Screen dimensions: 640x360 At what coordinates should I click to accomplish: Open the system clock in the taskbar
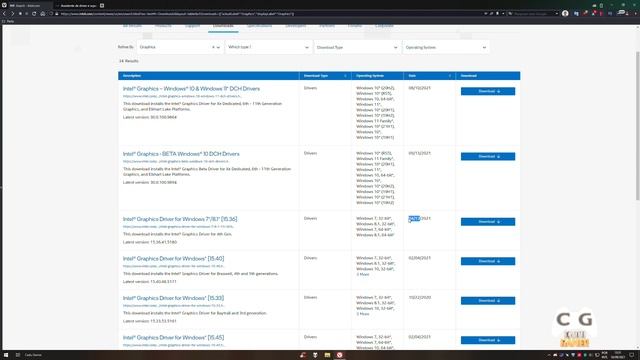(x=618, y=355)
